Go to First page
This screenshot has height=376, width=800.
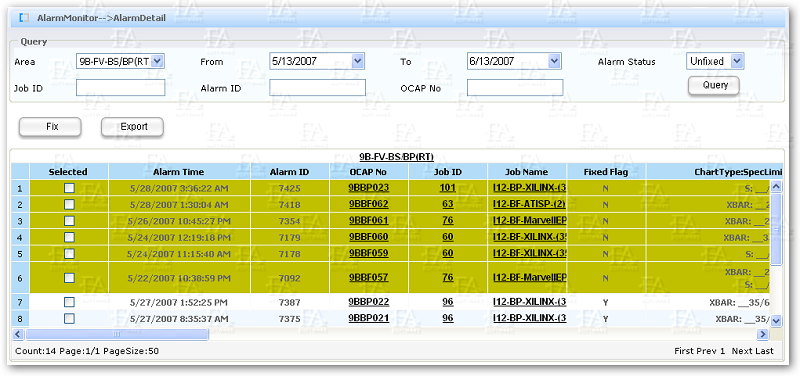[x=684, y=351]
